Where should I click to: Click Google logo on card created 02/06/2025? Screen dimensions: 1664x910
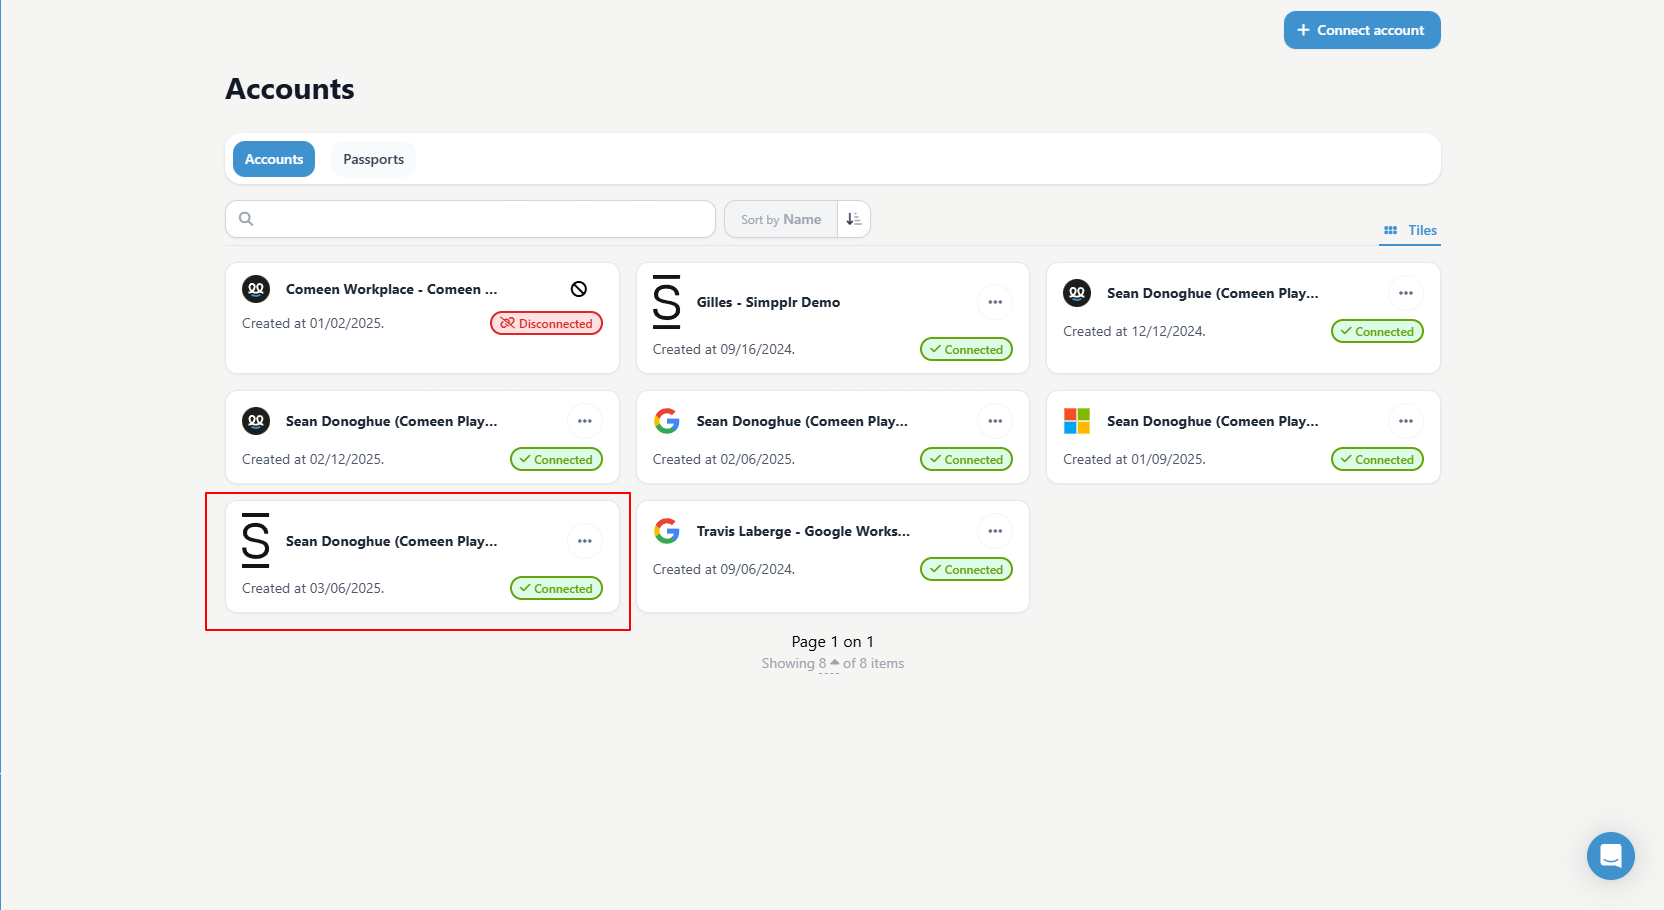pyautogui.click(x=666, y=421)
